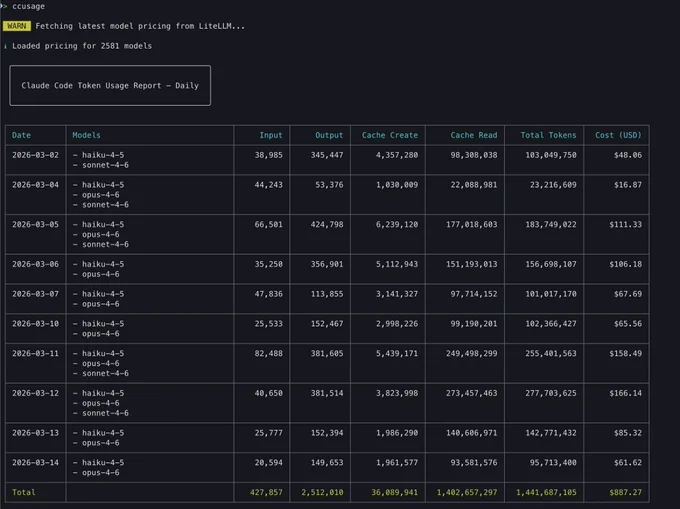Click cost $61.62
The image size is (680, 509).
tap(628, 463)
